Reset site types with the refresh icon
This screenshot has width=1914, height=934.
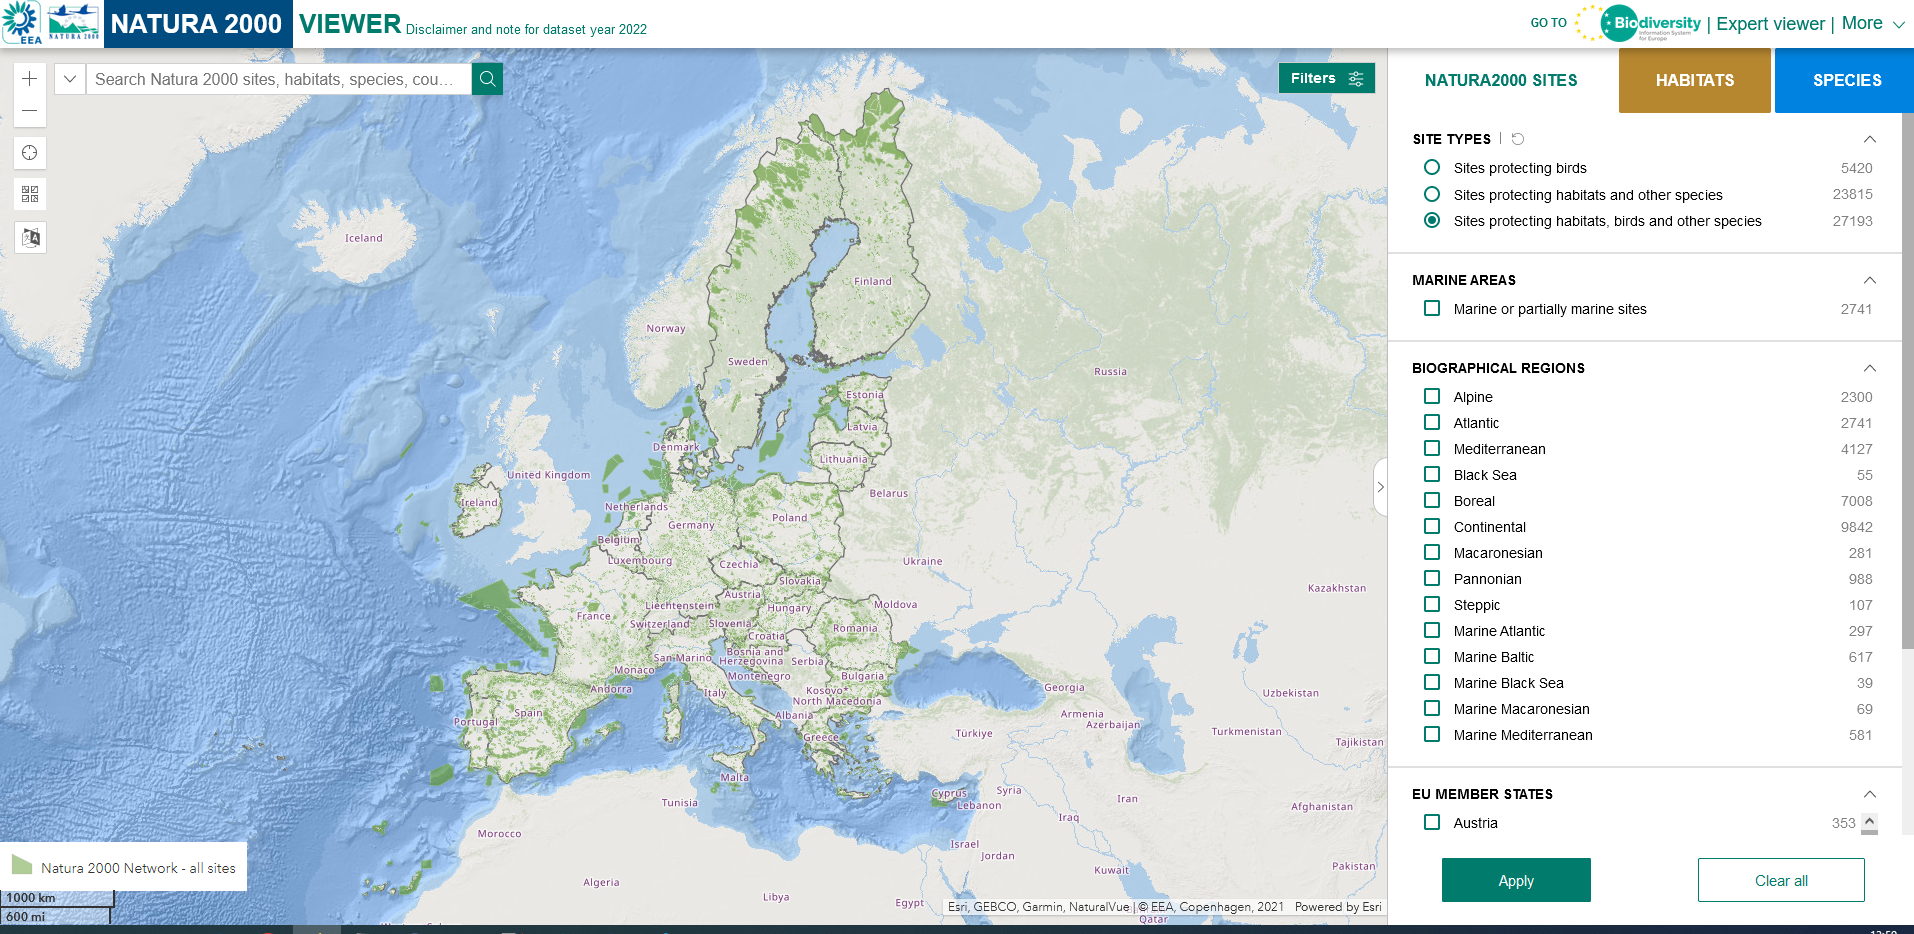coord(1518,139)
